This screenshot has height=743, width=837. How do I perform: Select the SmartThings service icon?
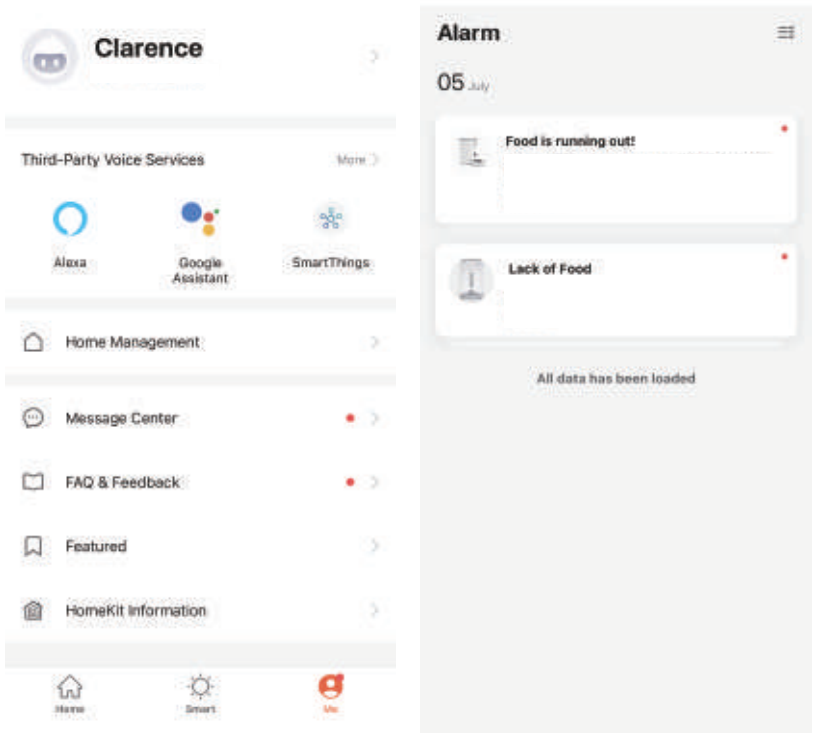[x=330, y=219]
